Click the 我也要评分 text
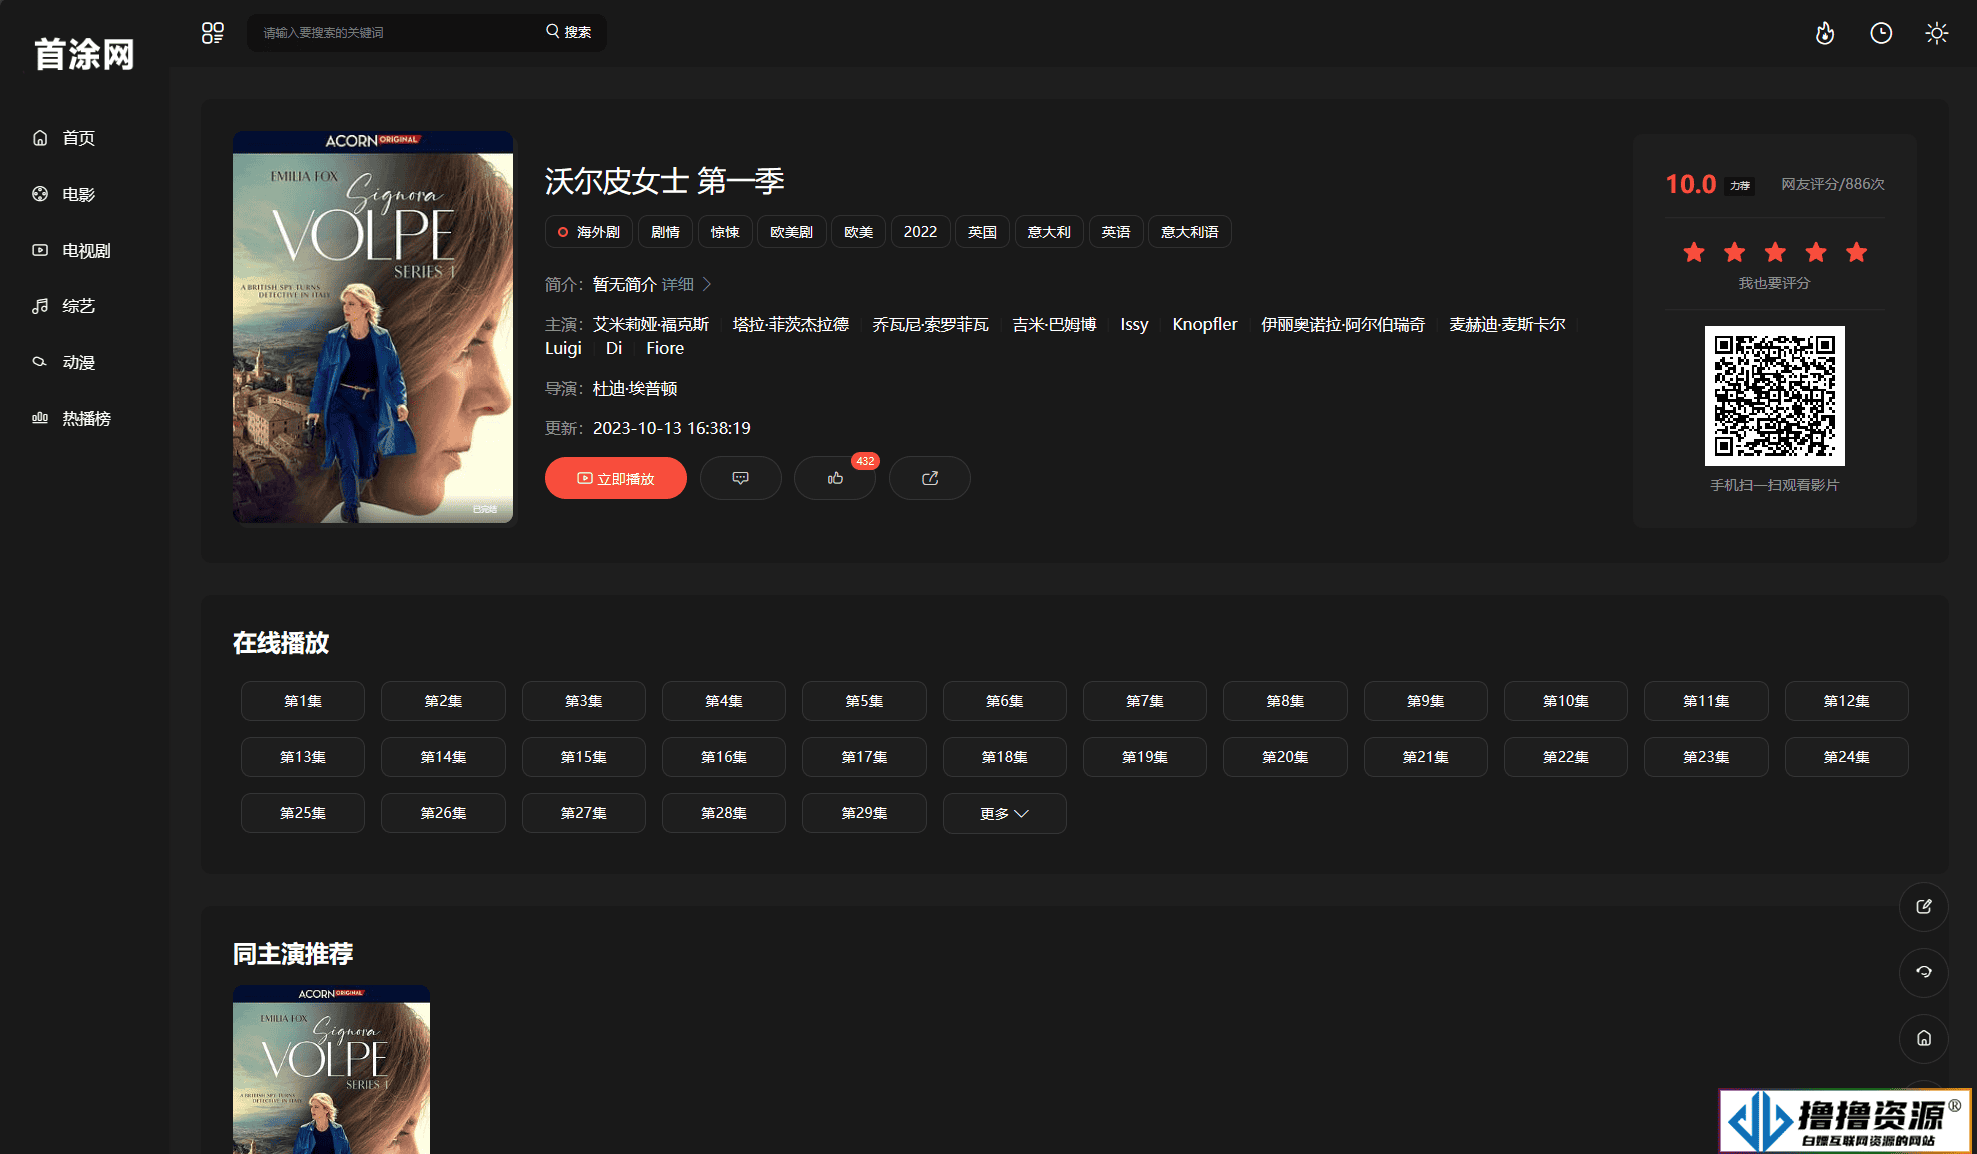 (x=1774, y=283)
